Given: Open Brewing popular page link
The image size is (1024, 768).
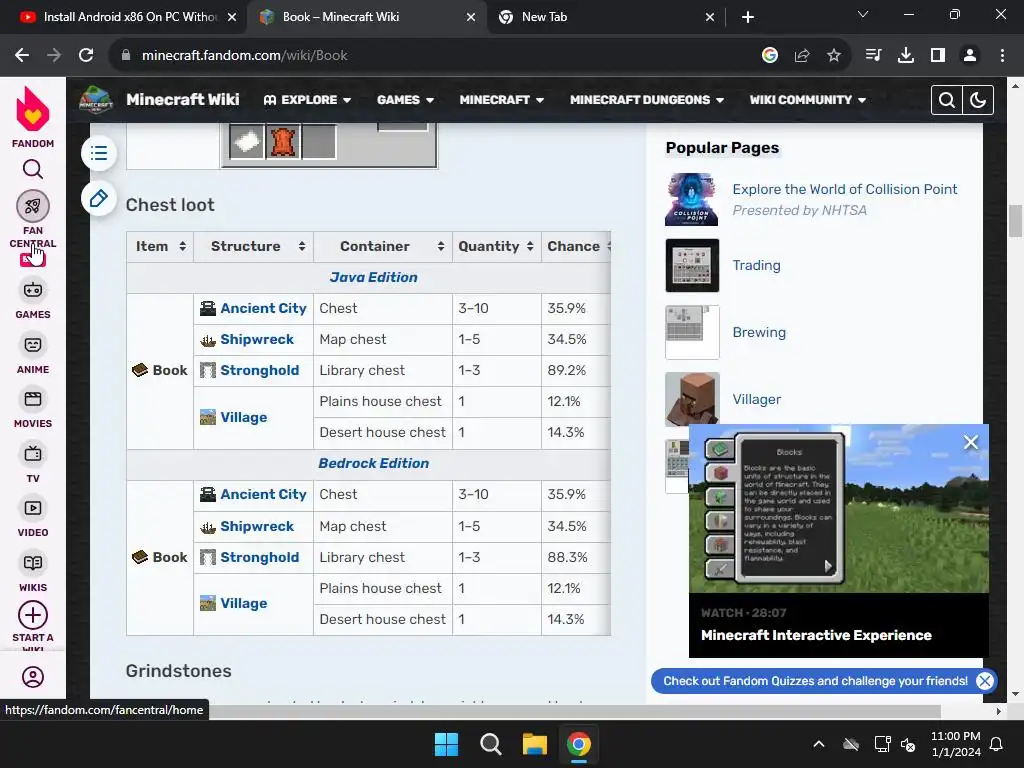Looking at the screenshot, I should (759, 332).
